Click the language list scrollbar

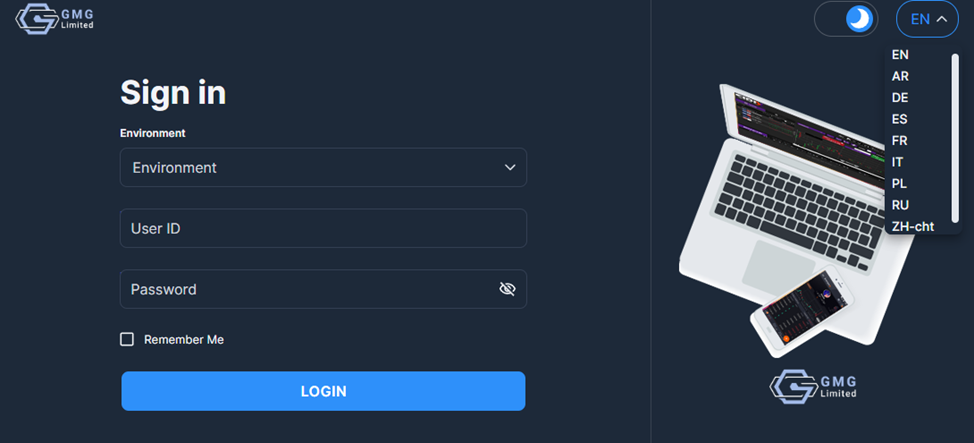(x=955, y=138)
